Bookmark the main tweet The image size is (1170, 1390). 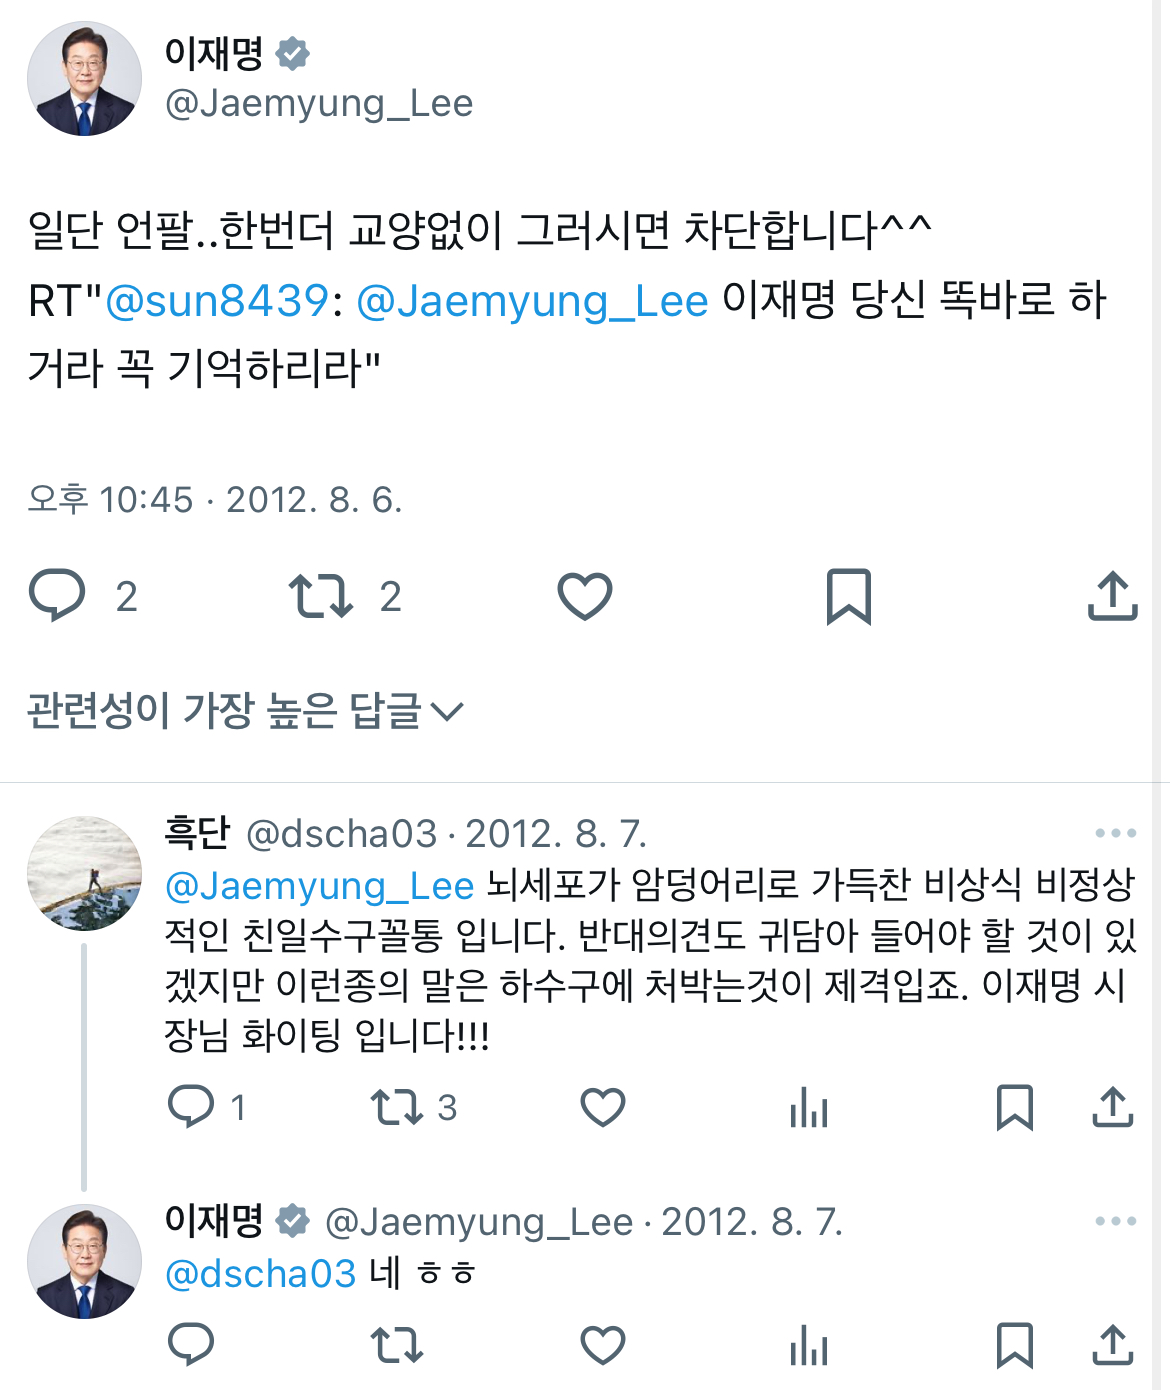click(x=849, y=597)
